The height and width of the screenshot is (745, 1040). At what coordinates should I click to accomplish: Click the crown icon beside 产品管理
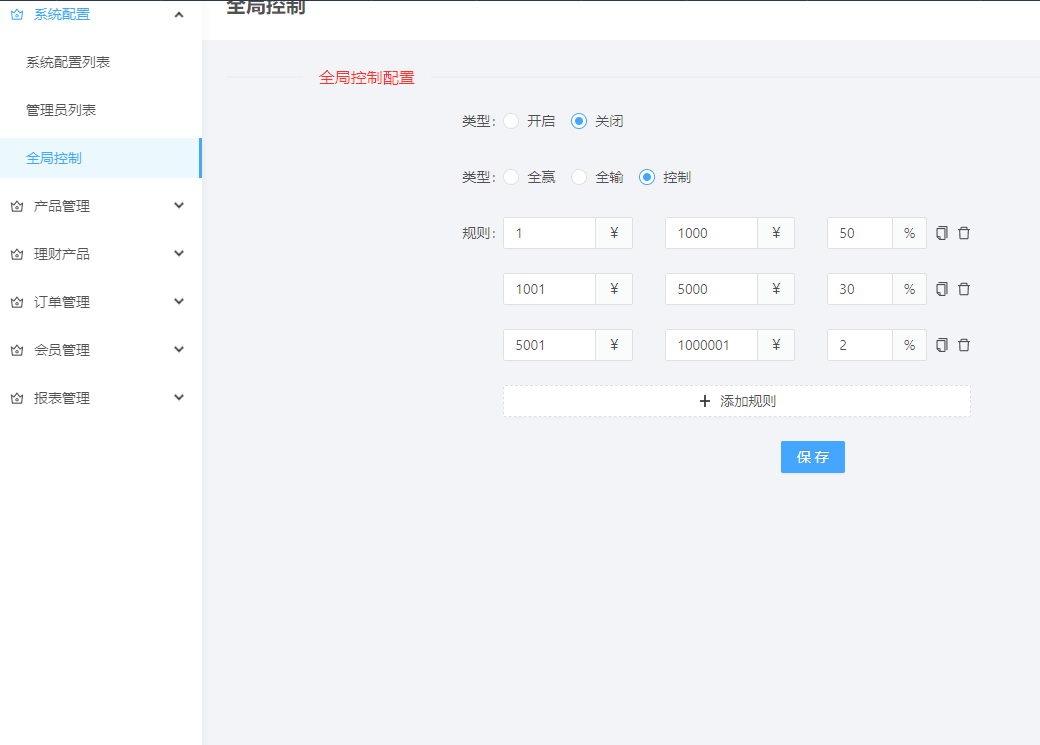[17, 206]
